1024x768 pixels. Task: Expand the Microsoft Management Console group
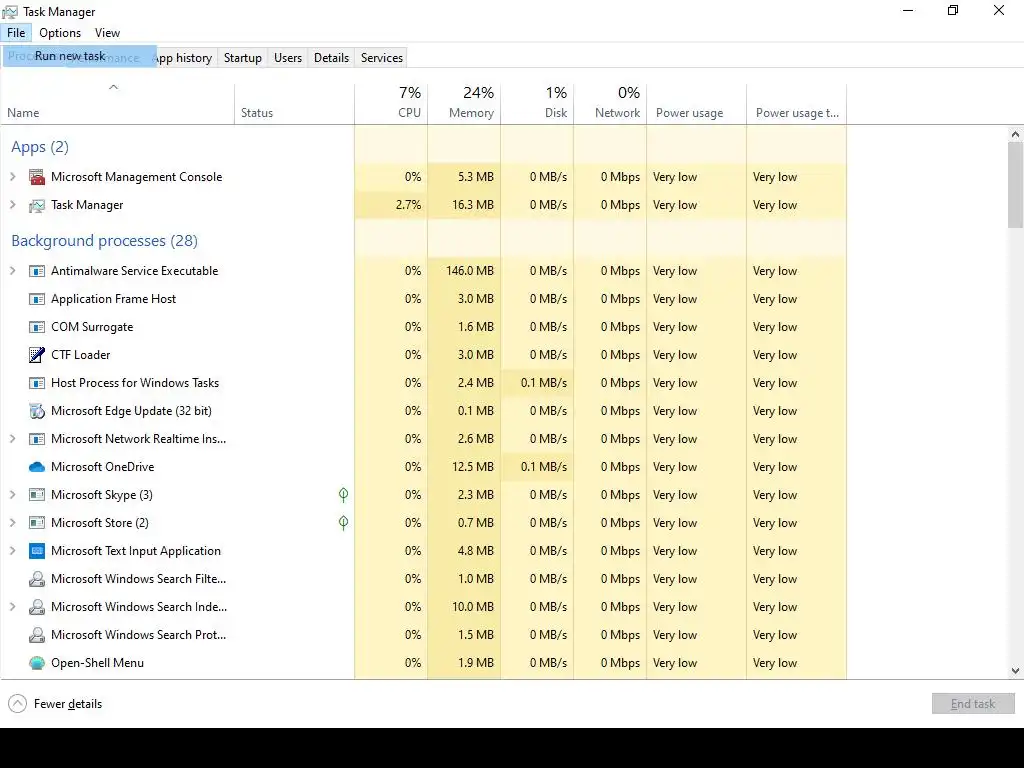tap(12, 177)
